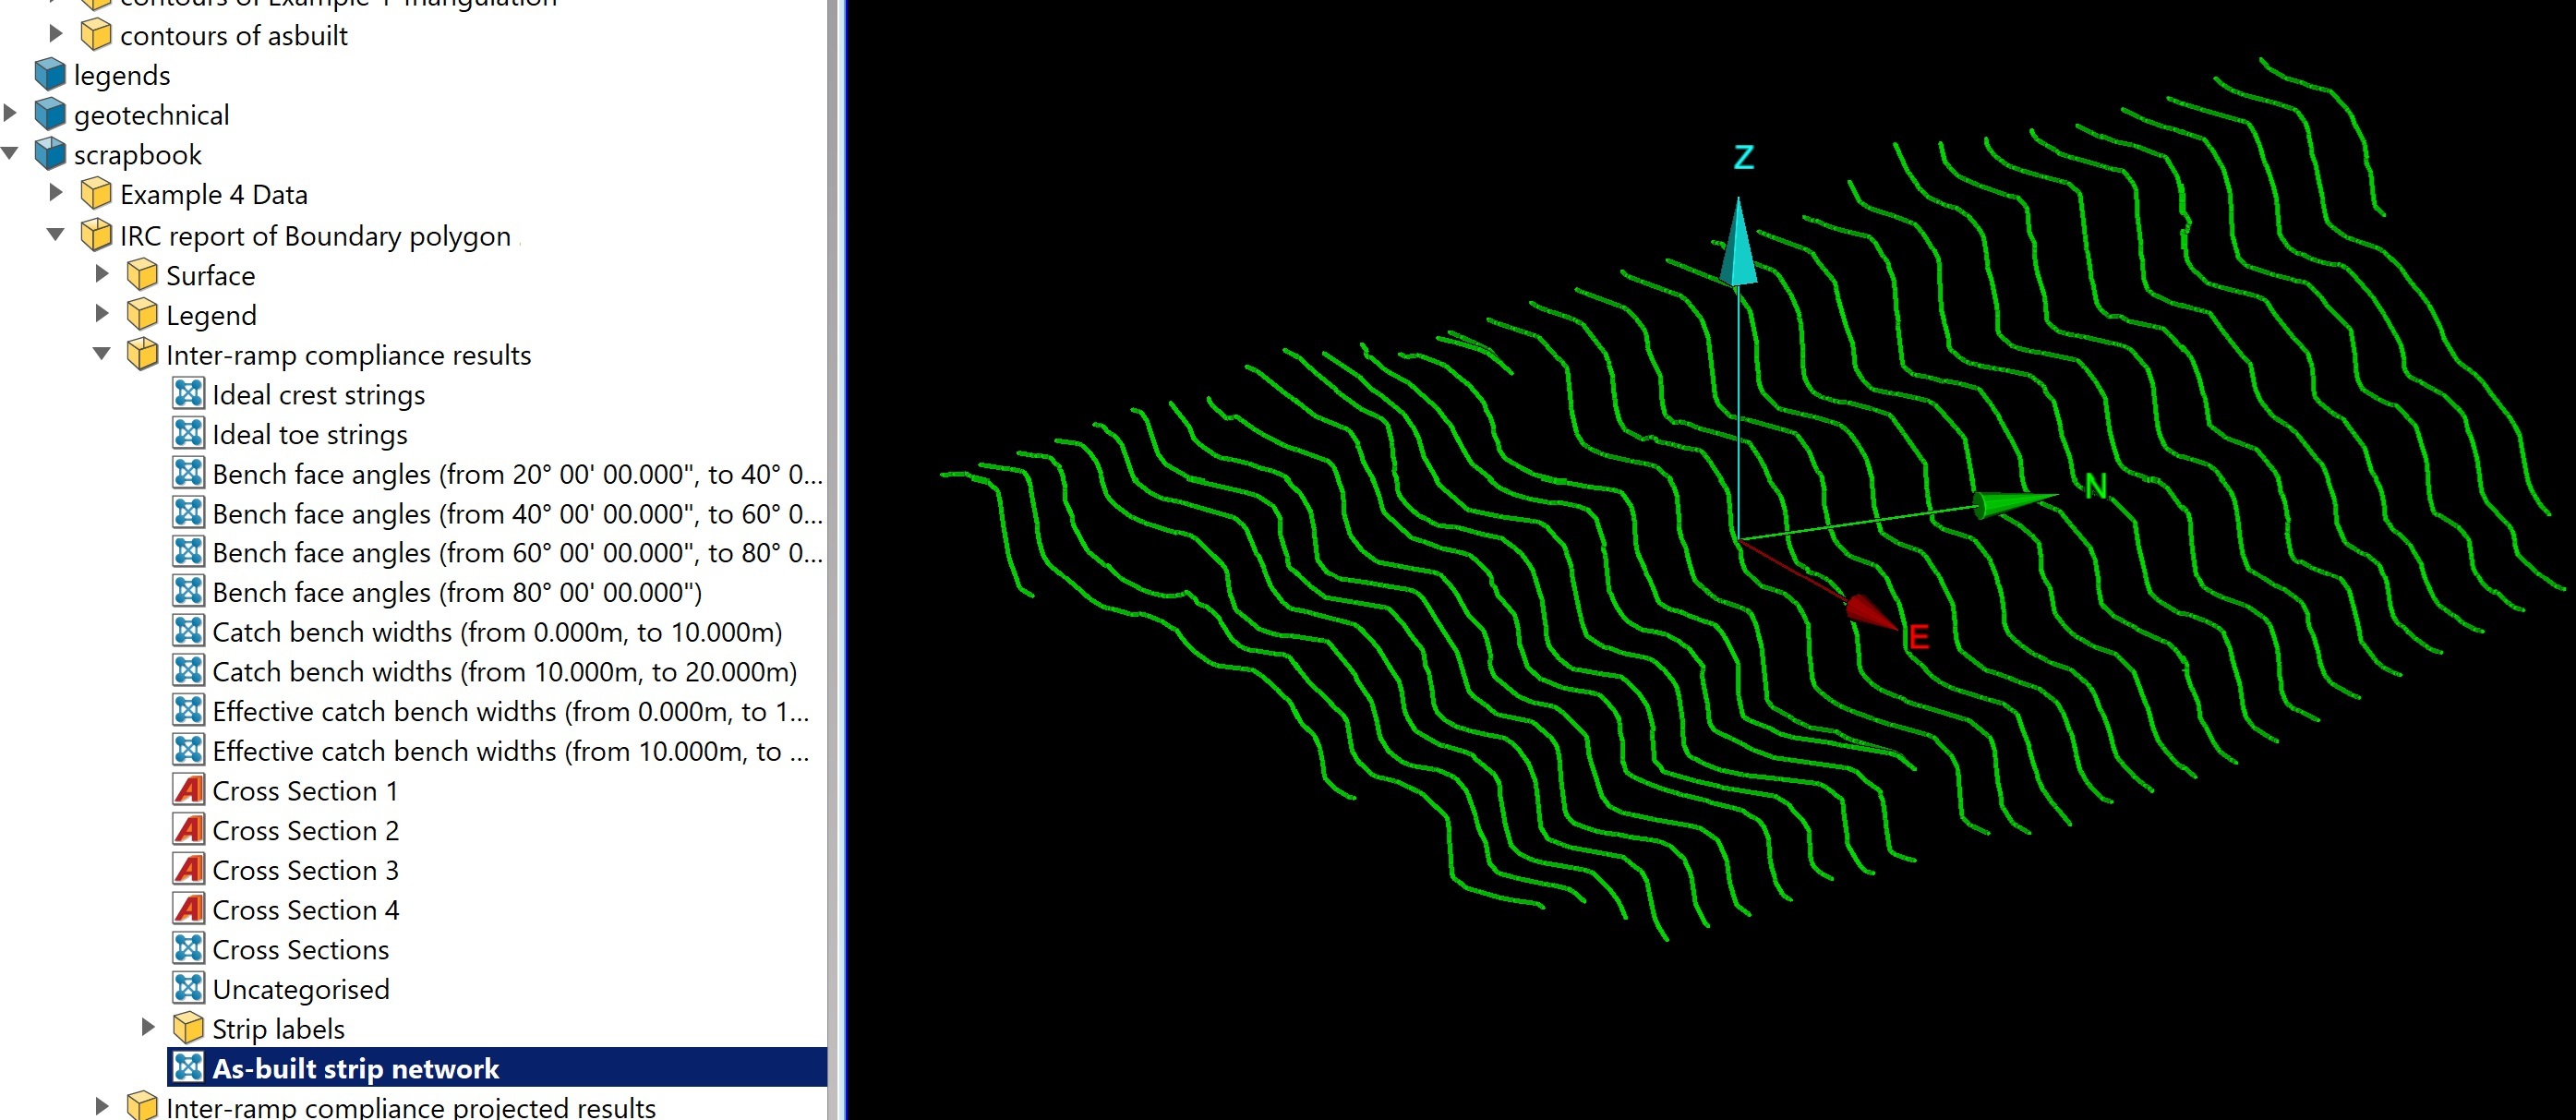The width and height of the screenshot is (2576, 1120).
Task: Click the Cross Section 1 annotation icon
Action: tap(188, 790)
